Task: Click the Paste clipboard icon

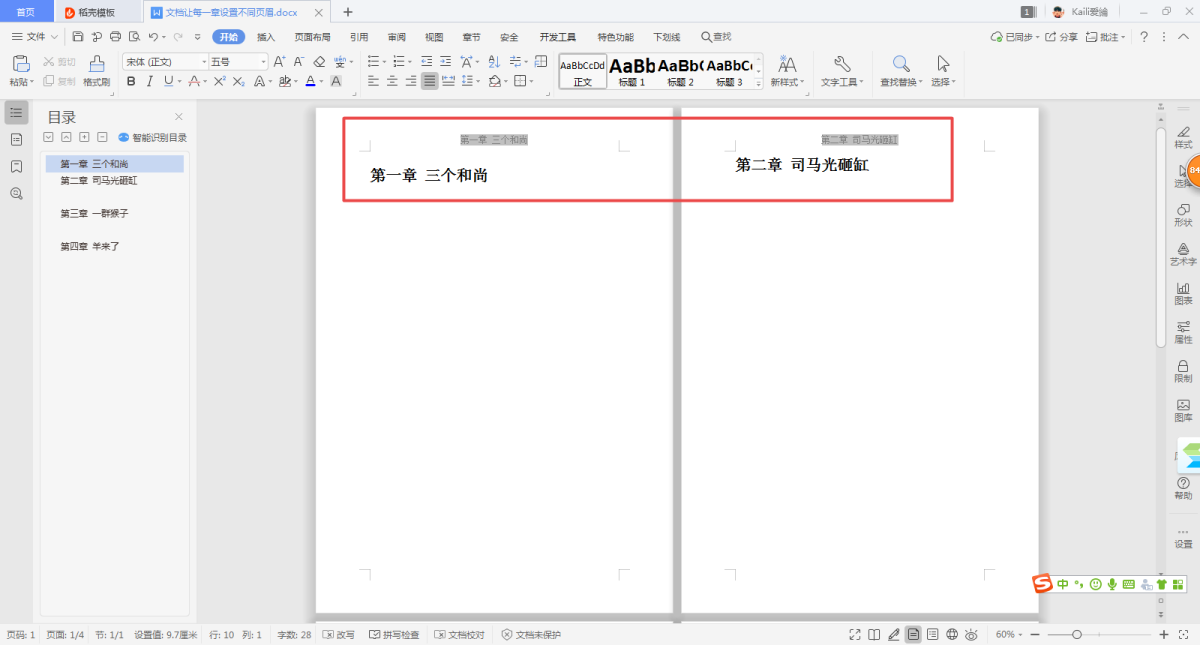Action: [21, 64]
